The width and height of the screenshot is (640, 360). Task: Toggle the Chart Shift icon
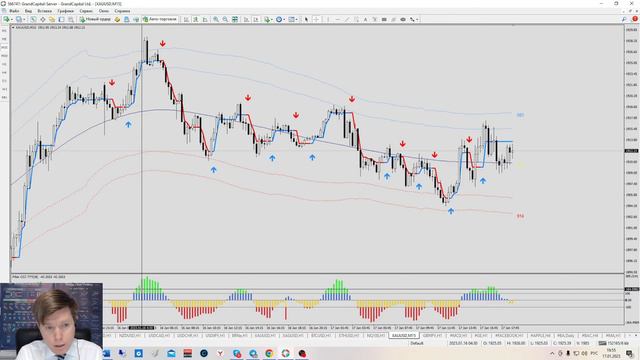[256, 19]
